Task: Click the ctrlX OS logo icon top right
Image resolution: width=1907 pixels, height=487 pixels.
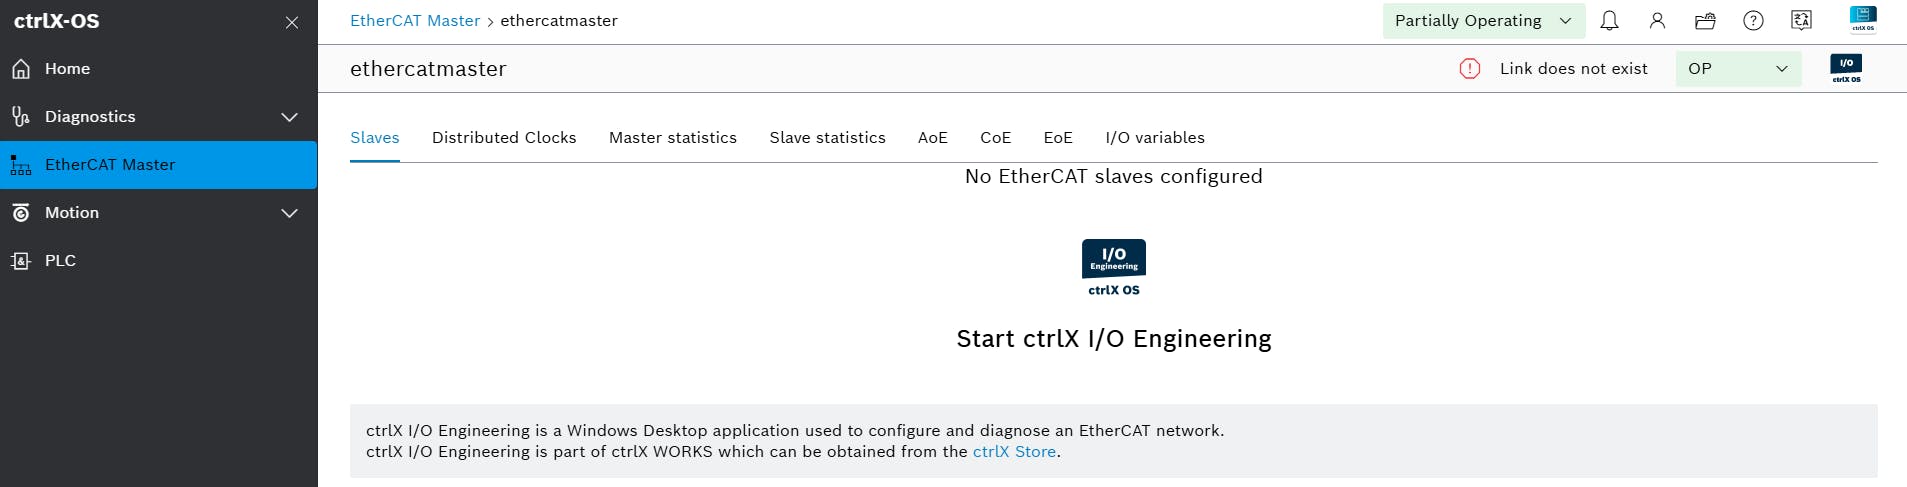Action: click(1863, 20)
